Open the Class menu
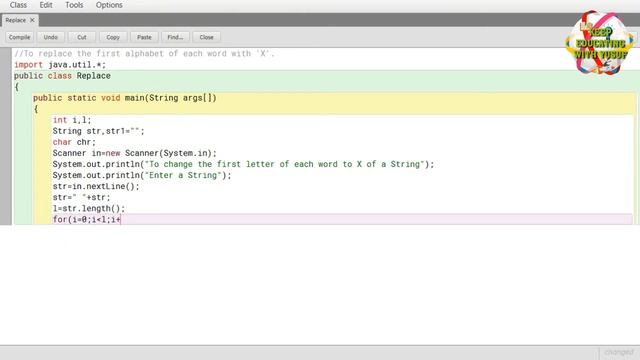Viewport: 640px width, 360px height. (18, 5)
